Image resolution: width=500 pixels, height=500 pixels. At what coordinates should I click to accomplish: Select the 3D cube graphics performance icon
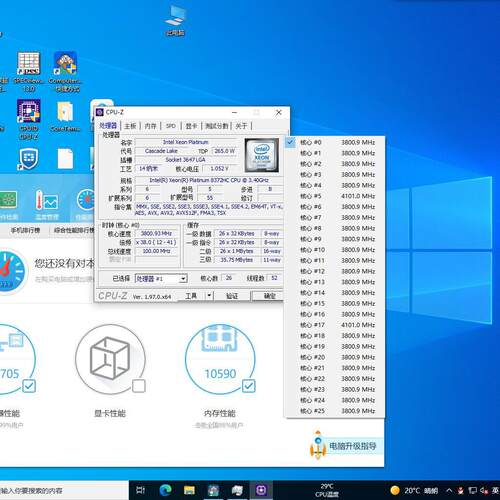click(110, 359)
